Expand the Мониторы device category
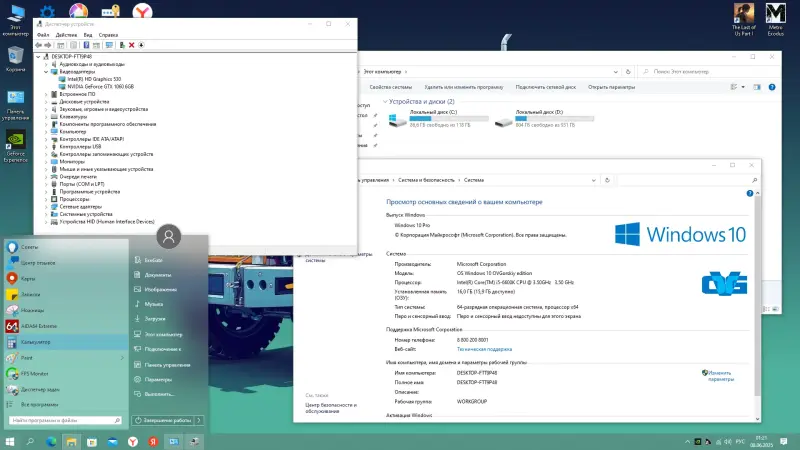Viewport: 800px width, 450px height. pos(46,162)
